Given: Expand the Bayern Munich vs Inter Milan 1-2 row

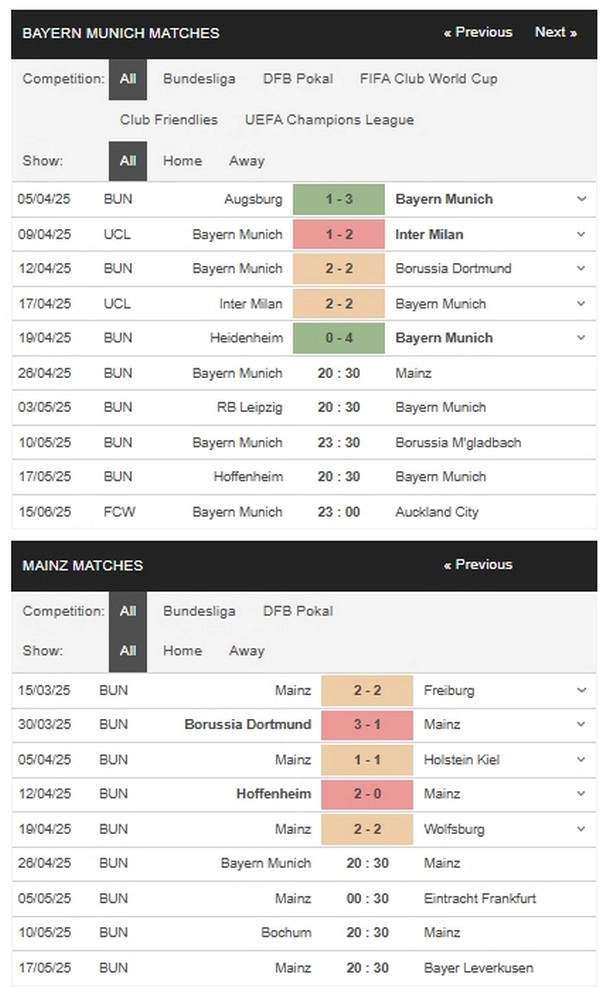Looking at the screenshot, I should pos(581,234).
